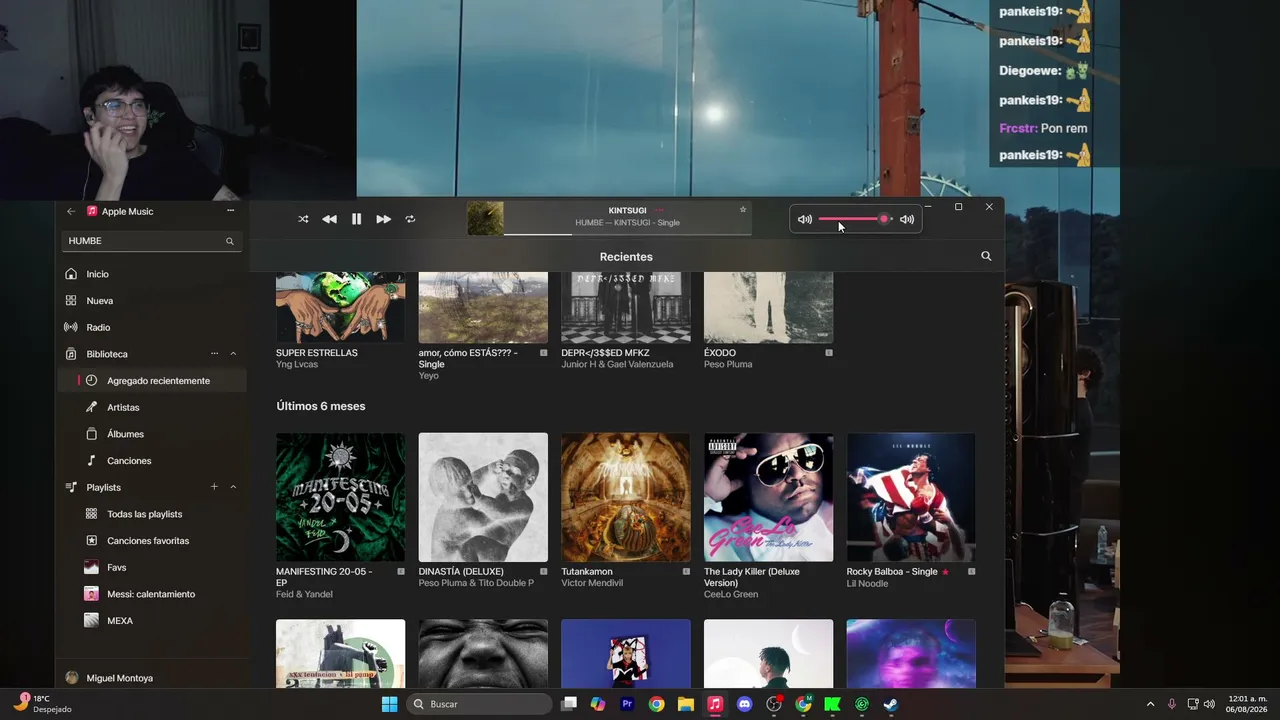Image resolution: width=1280 pixels, height=720 pixels.
Task: Go back with the sidebar arrow
Action: tap(71, 211)
